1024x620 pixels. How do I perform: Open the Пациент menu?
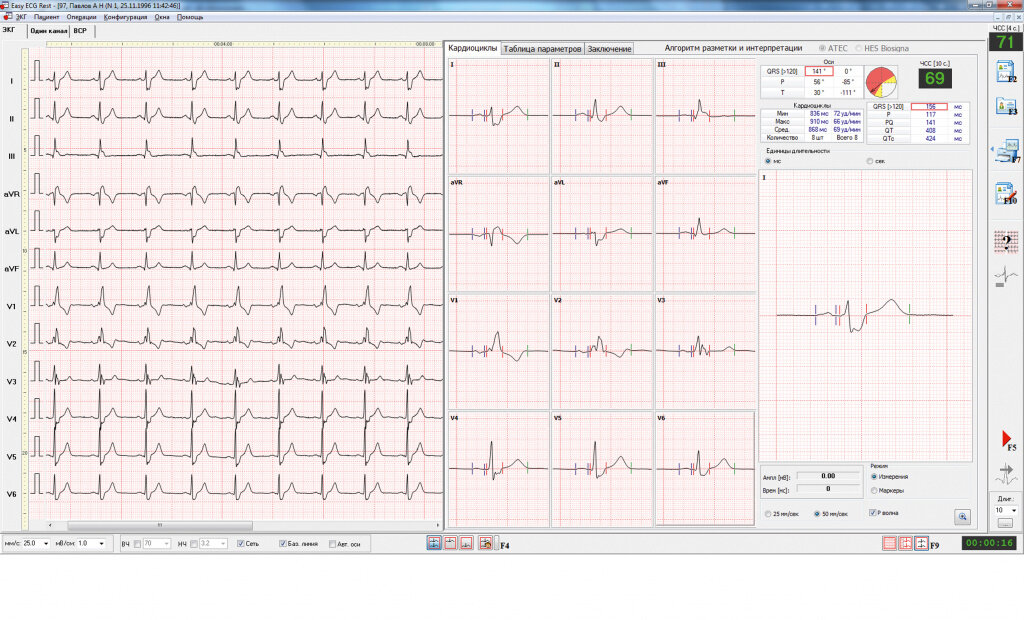click(46, 17)
